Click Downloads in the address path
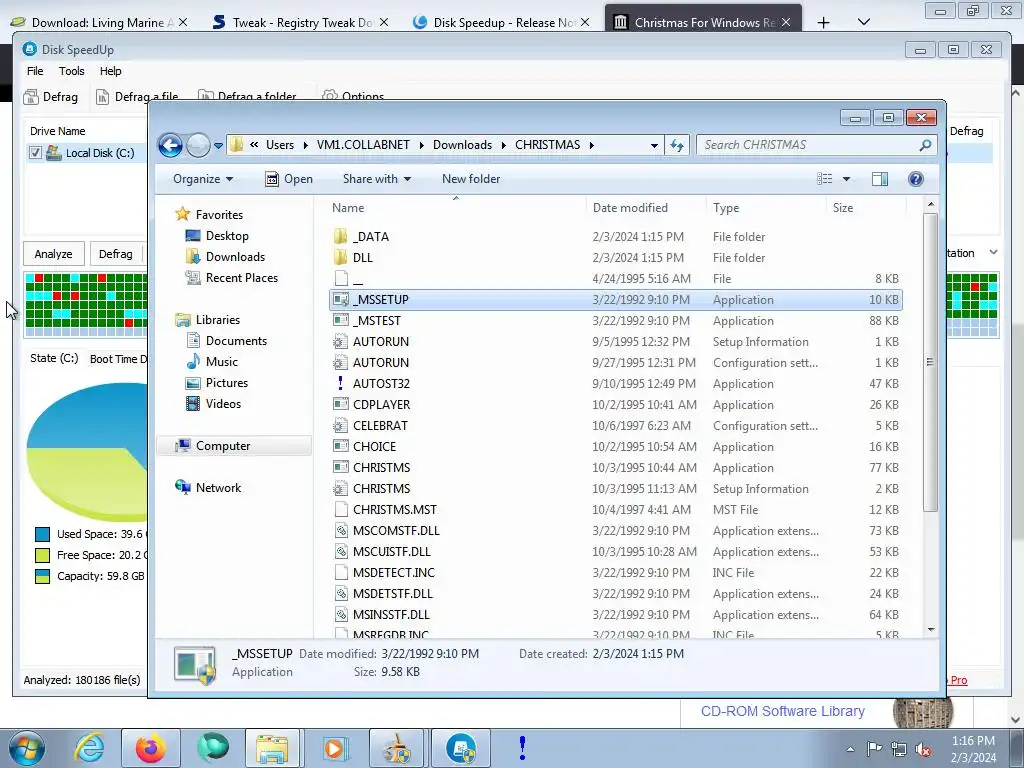The height and width of the screenshot is (768, 1024). pos(462,145)
